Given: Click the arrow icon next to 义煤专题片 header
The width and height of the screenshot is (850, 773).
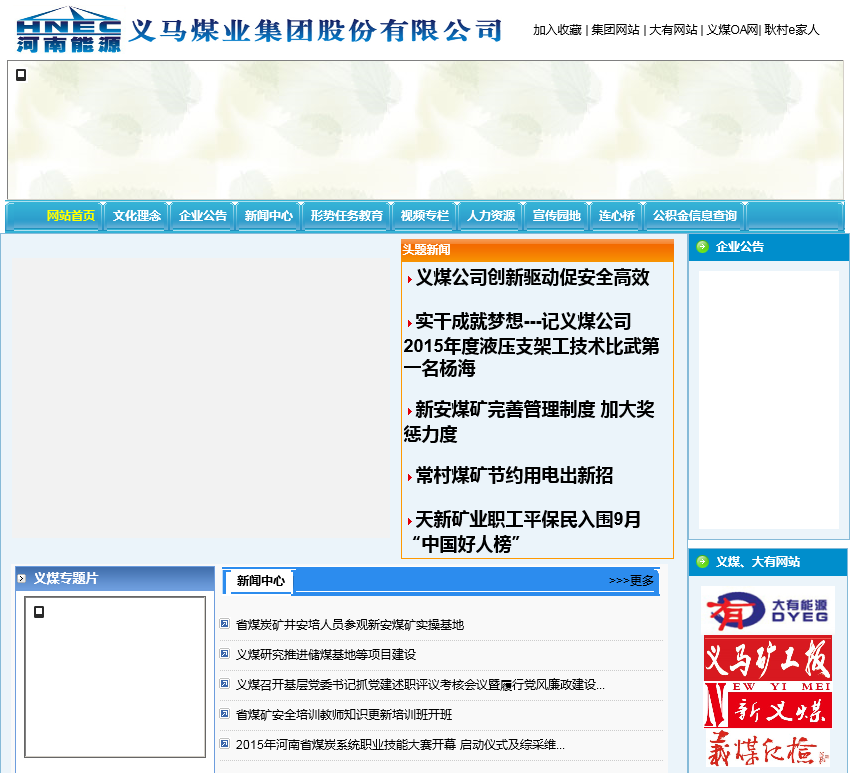Looking at the screenshot, I should pyautogui.click(x=22, y=578).
